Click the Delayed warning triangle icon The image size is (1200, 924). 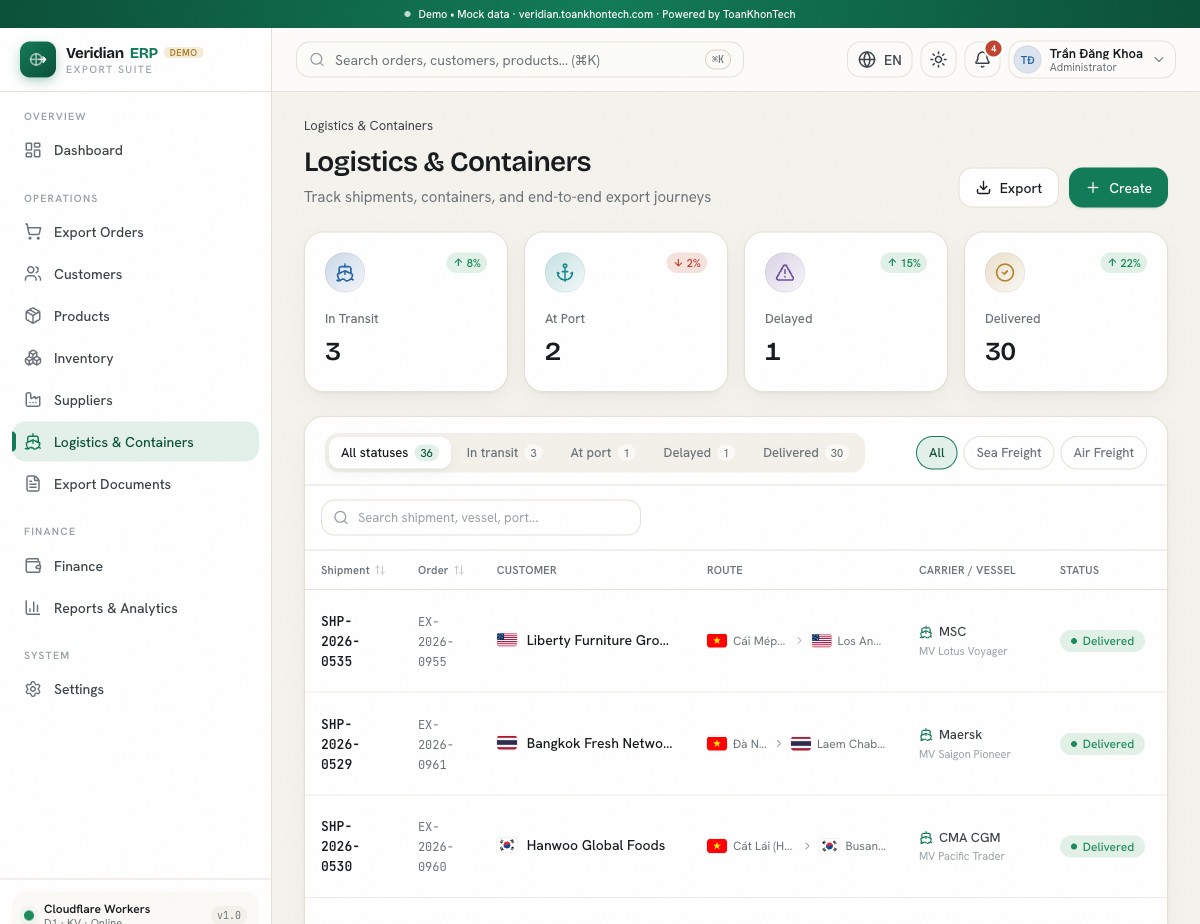tap(785, 272)
